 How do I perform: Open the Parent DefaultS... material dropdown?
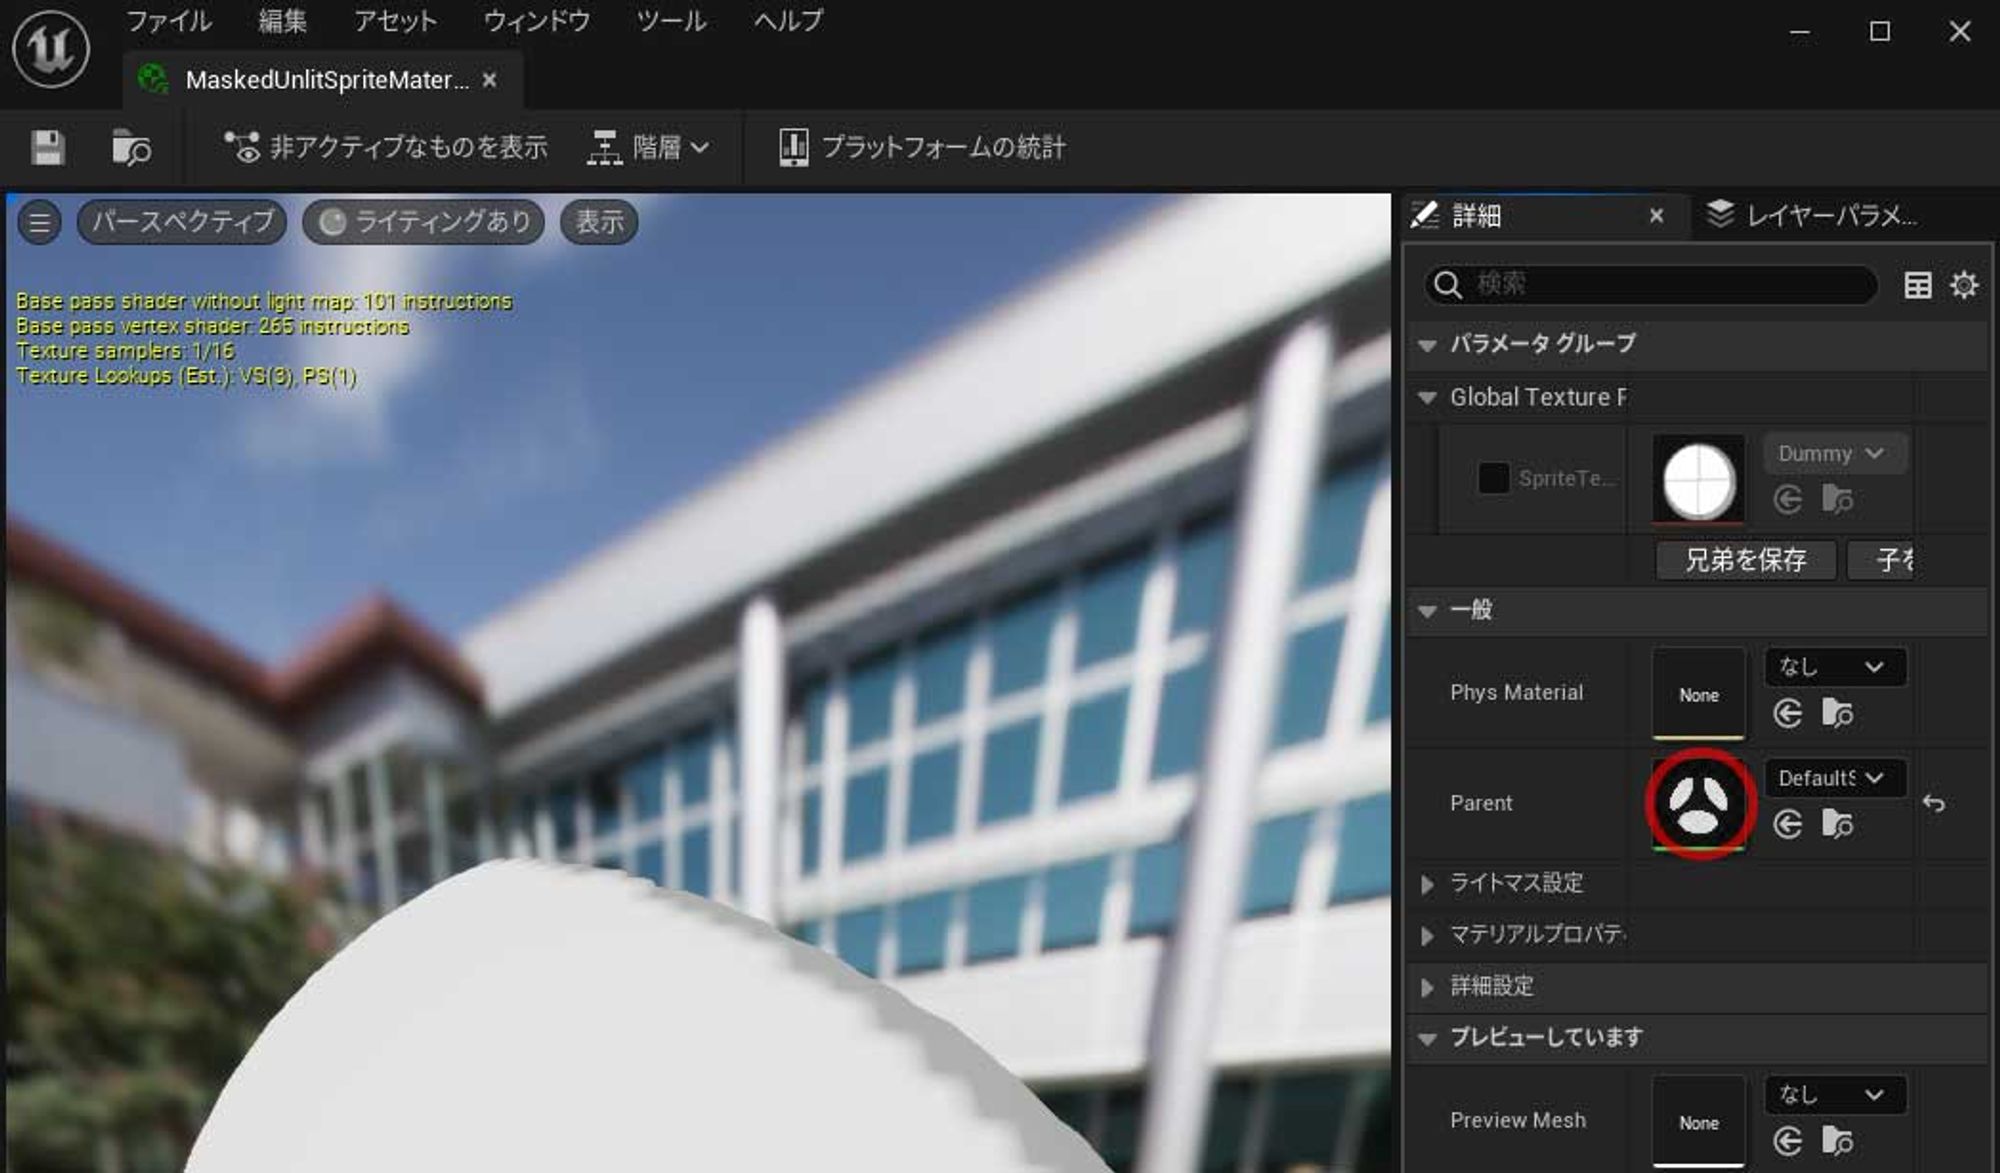pyautogui.click(x=1835, y=778)
